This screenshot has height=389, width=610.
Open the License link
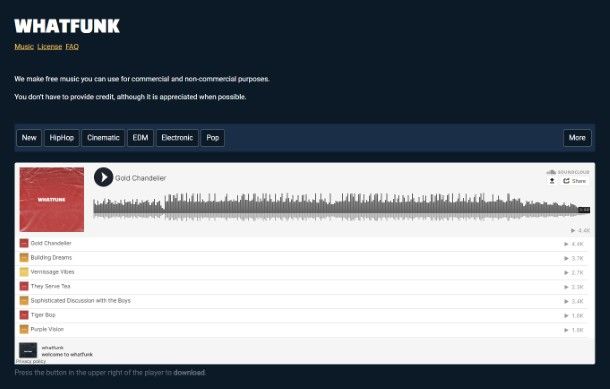50,47
